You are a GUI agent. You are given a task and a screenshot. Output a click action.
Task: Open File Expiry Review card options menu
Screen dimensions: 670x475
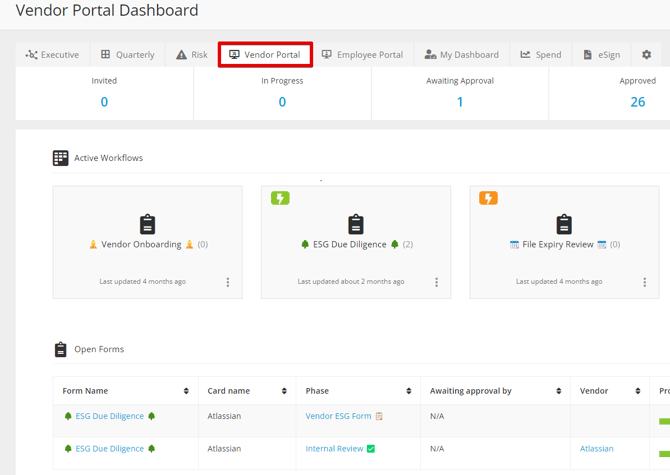tap(644, 282)
